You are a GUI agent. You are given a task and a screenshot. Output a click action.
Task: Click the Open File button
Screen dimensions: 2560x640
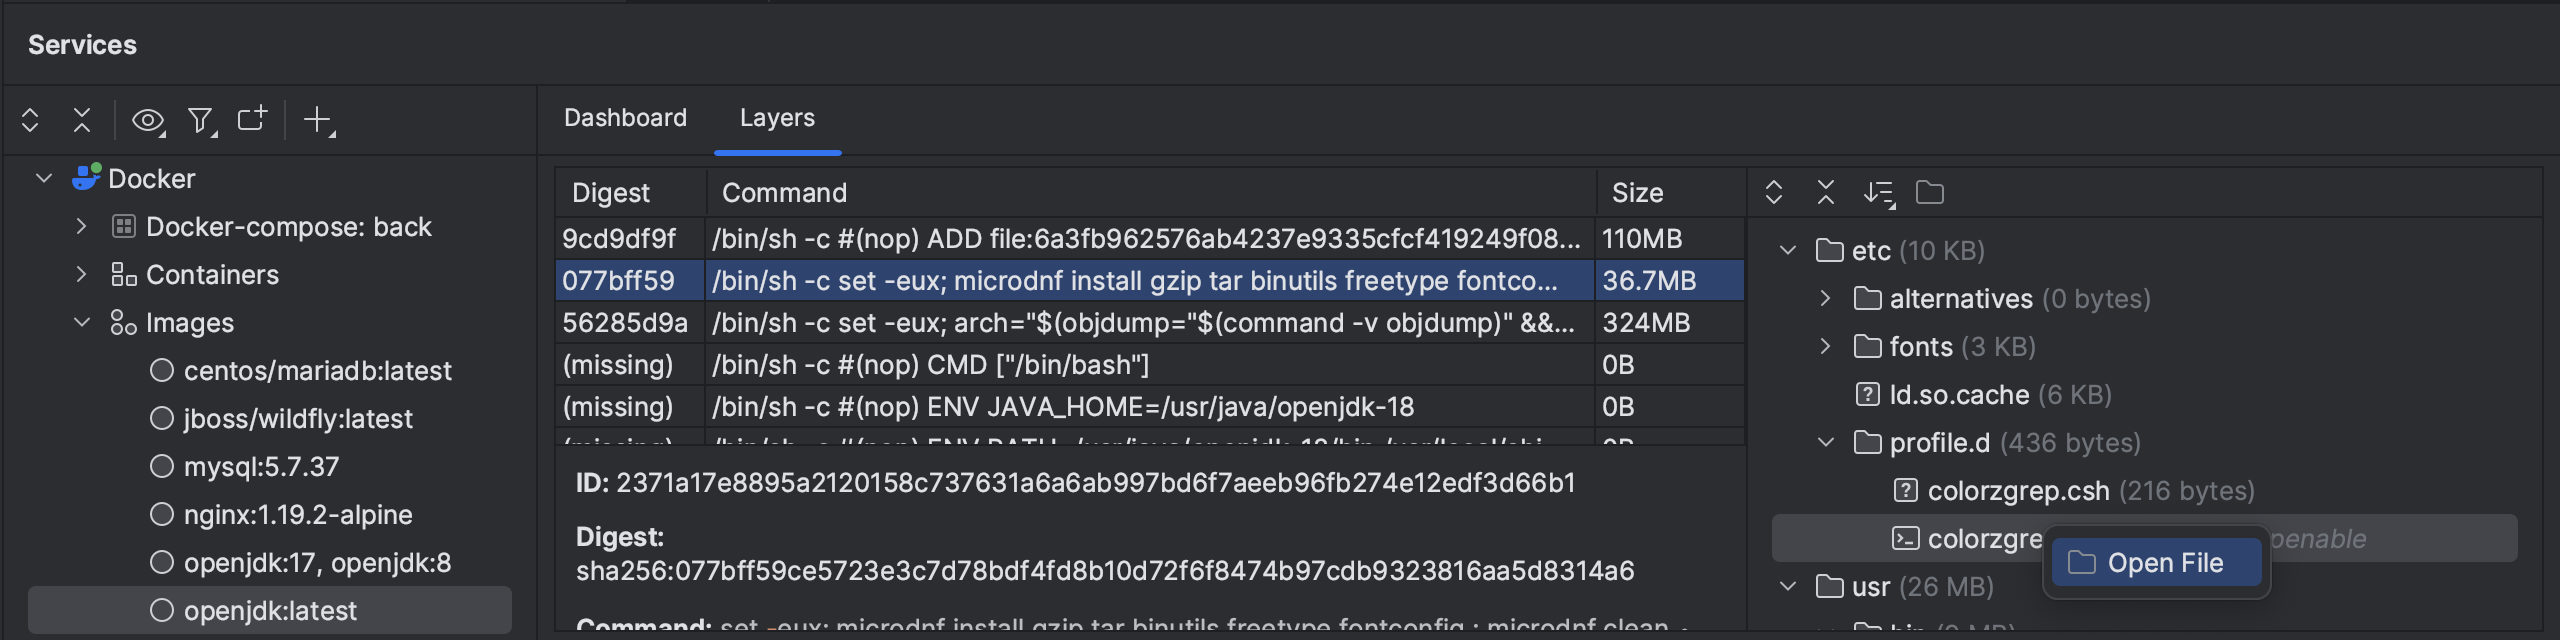2155,562
